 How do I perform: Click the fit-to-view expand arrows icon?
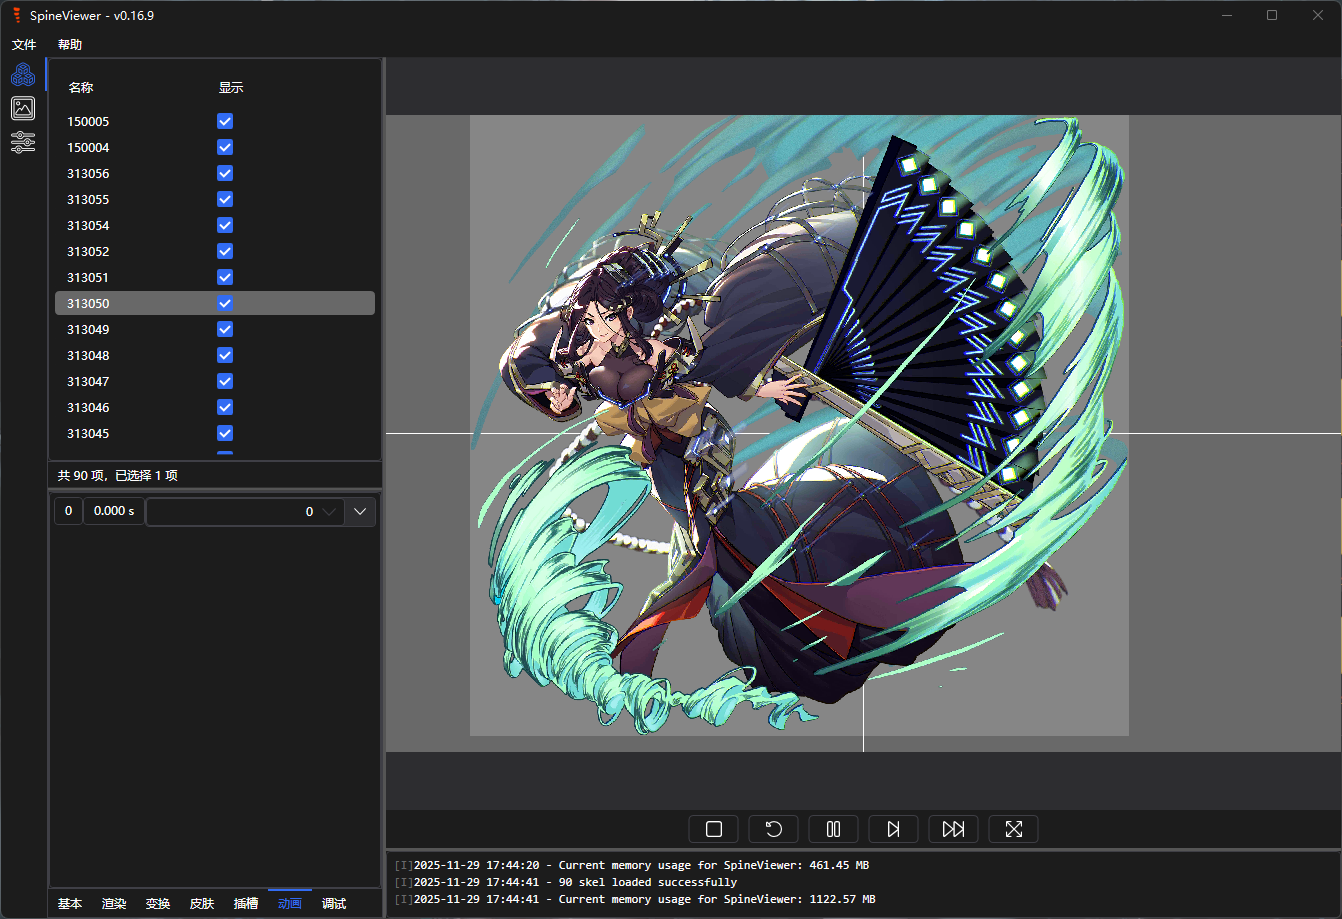(x=1013, y=829)
